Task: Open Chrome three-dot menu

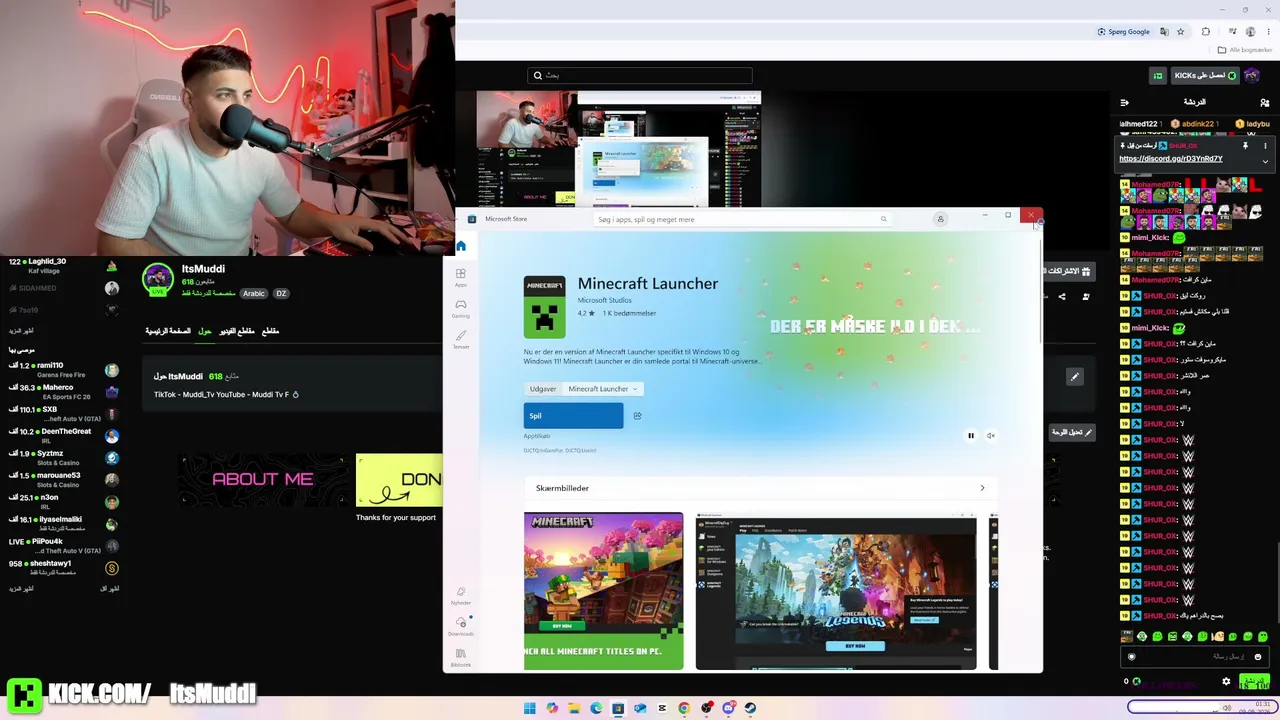Action: (1269, 32)
